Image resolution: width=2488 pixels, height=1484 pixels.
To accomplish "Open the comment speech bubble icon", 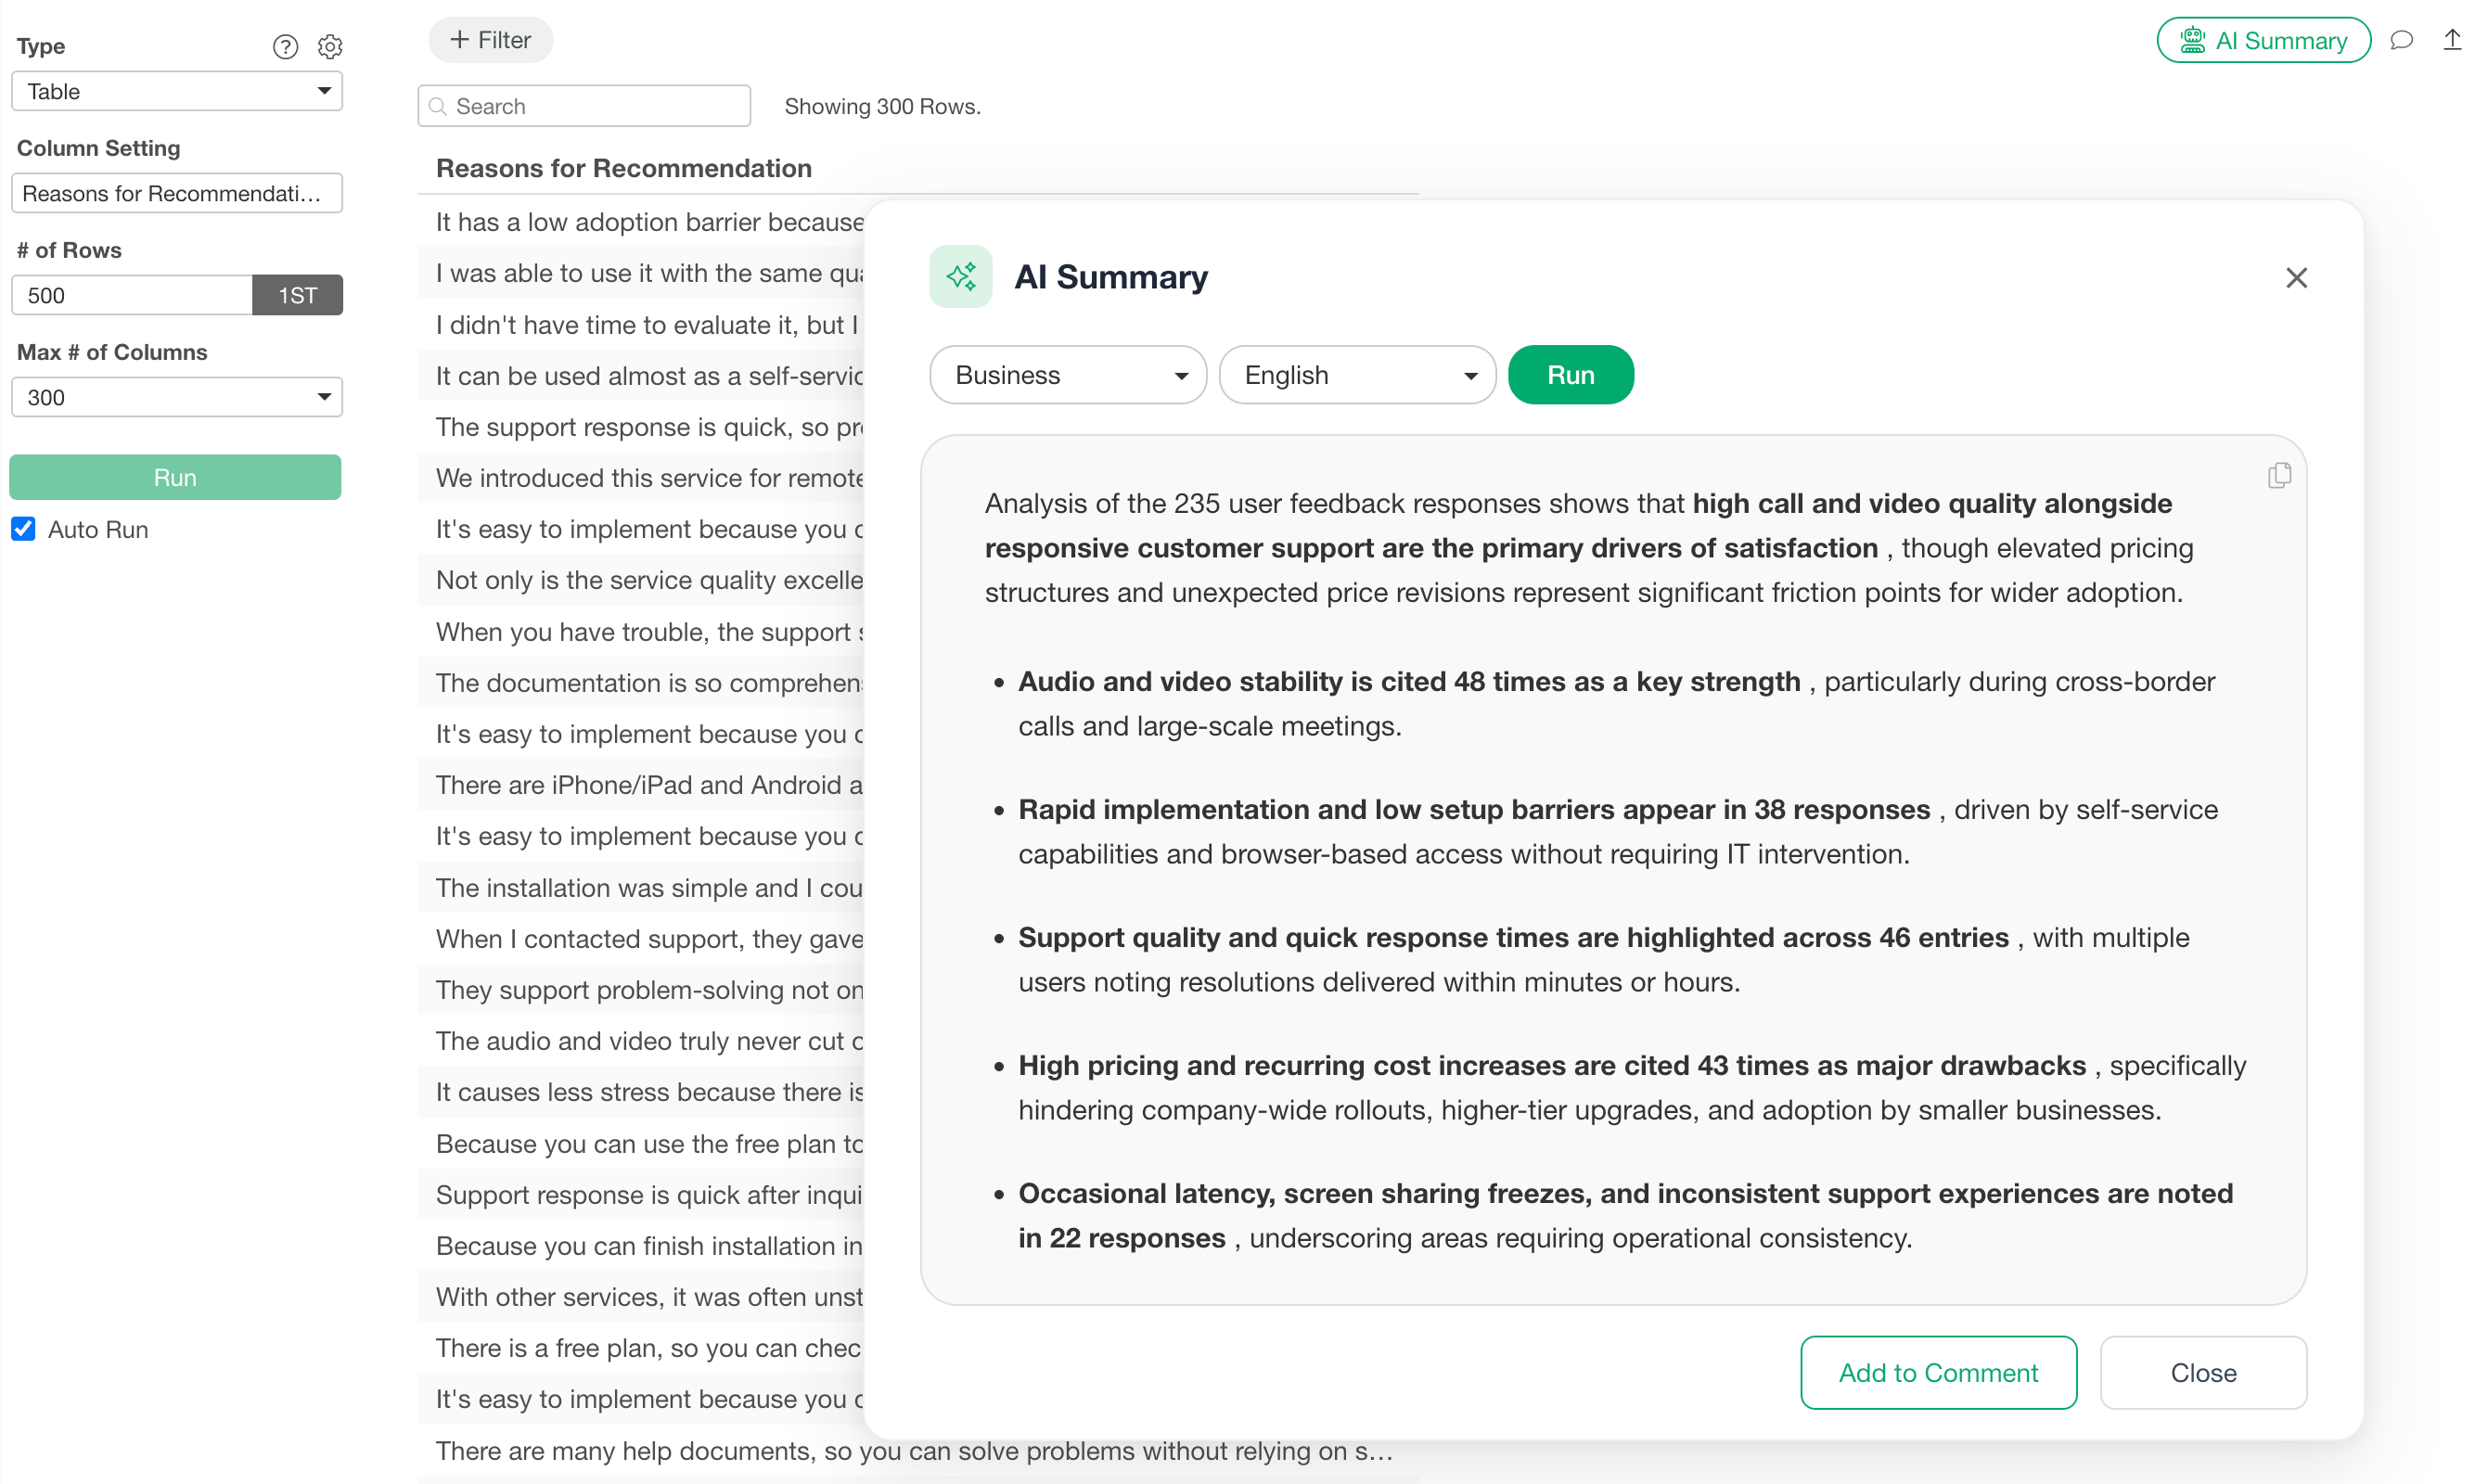I will pos(2402,40).
